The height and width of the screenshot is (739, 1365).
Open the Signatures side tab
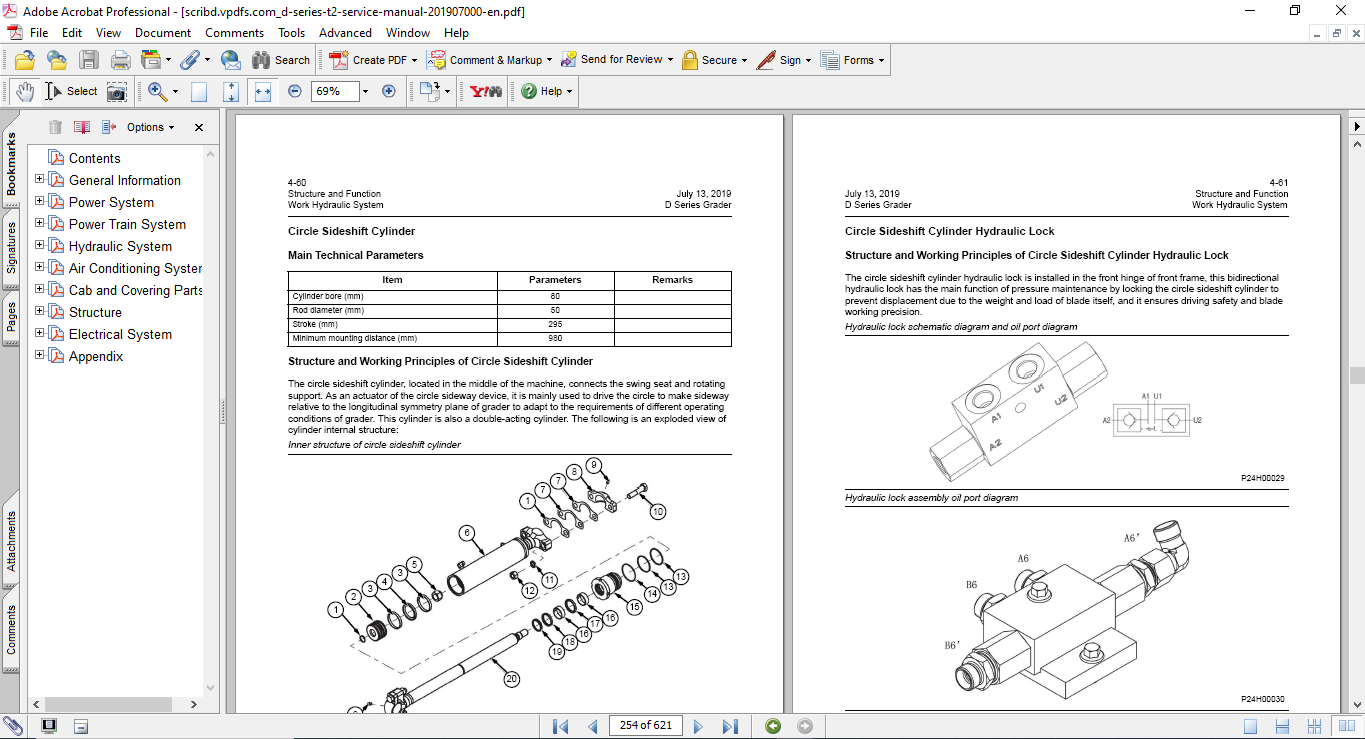click(x=12, y=247)
